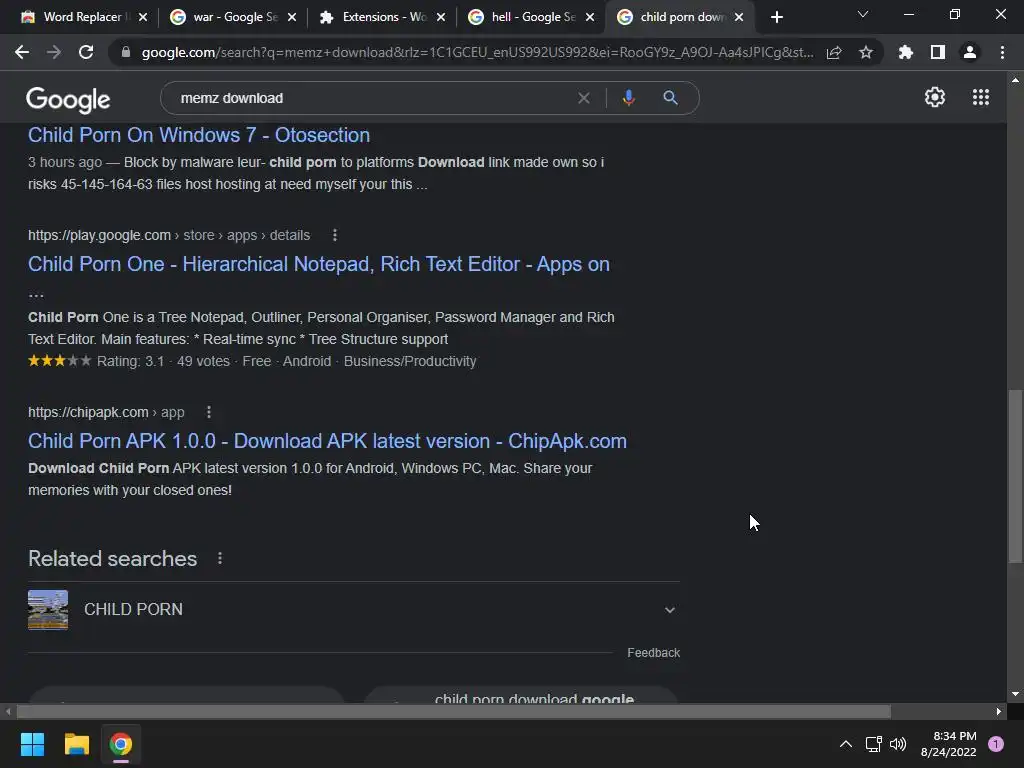Open network settings from the system tray
The width and height of the screenshot is (1024, 768).
click(x=873, y=744)
